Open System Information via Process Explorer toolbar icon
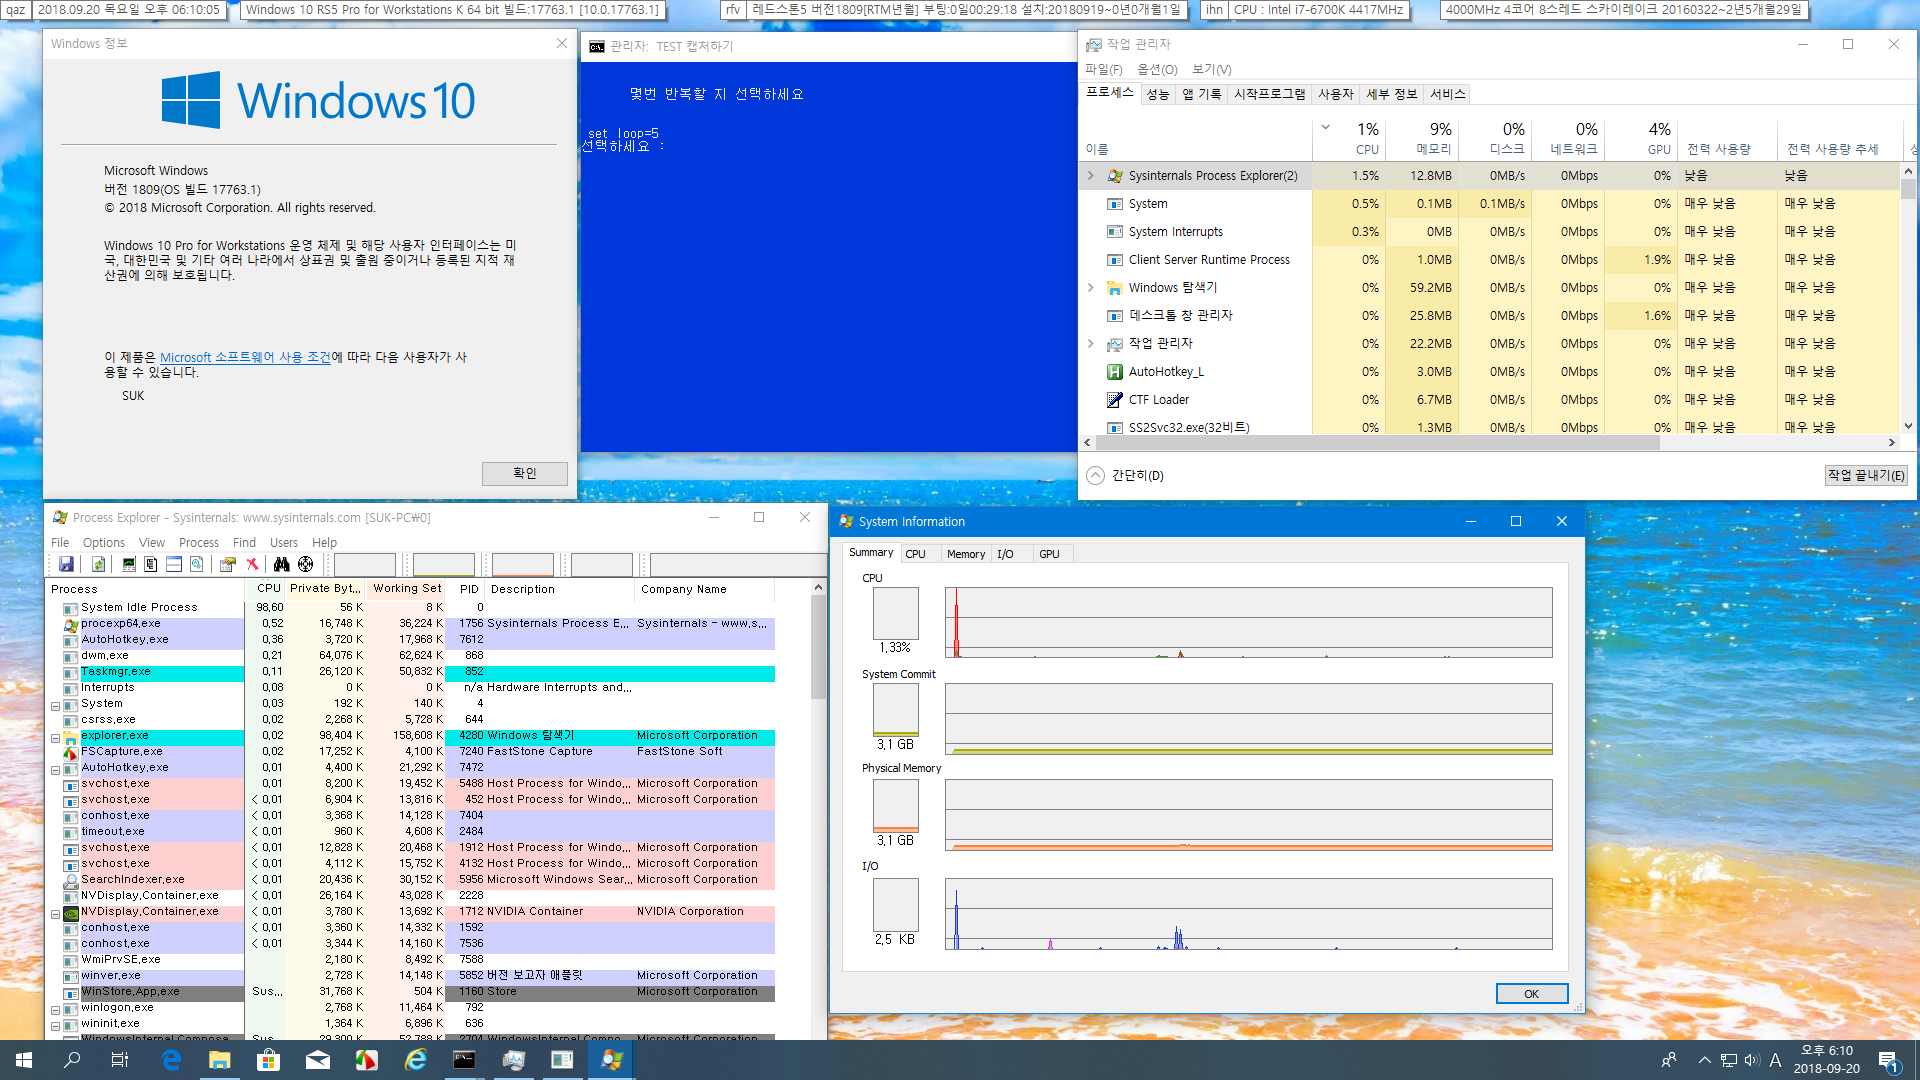Viewport: 1920px width, 1080px height. 129,565
